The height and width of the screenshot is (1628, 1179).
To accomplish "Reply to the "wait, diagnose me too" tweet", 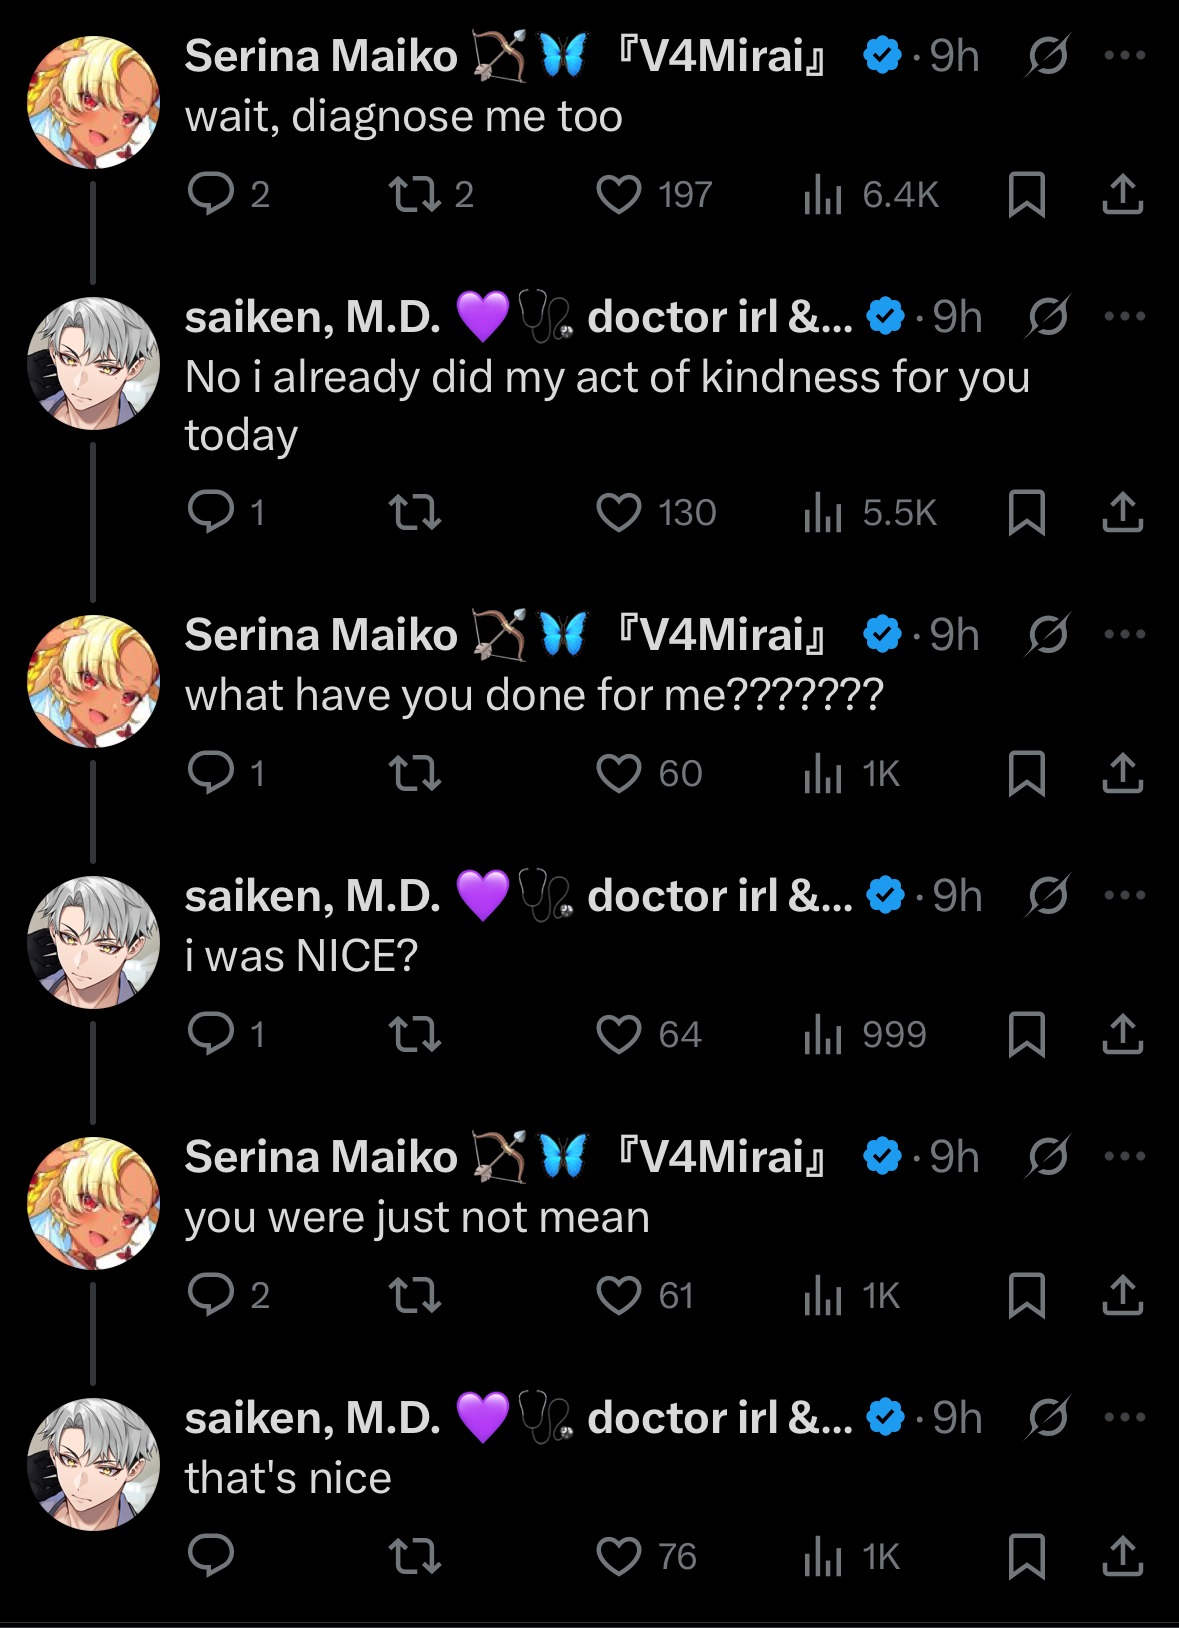I will click(x=211, y=194).
